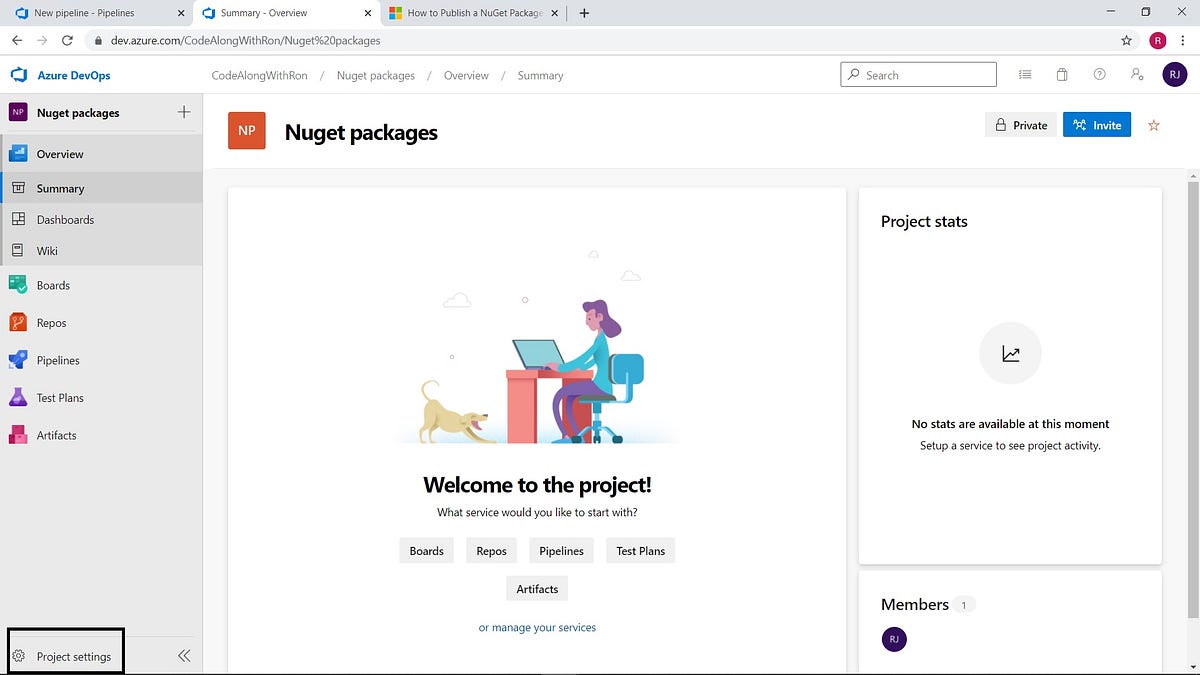Open the Wiki icon in sidebar
This screenshot has height=675, width=1200.
[18, 250]
